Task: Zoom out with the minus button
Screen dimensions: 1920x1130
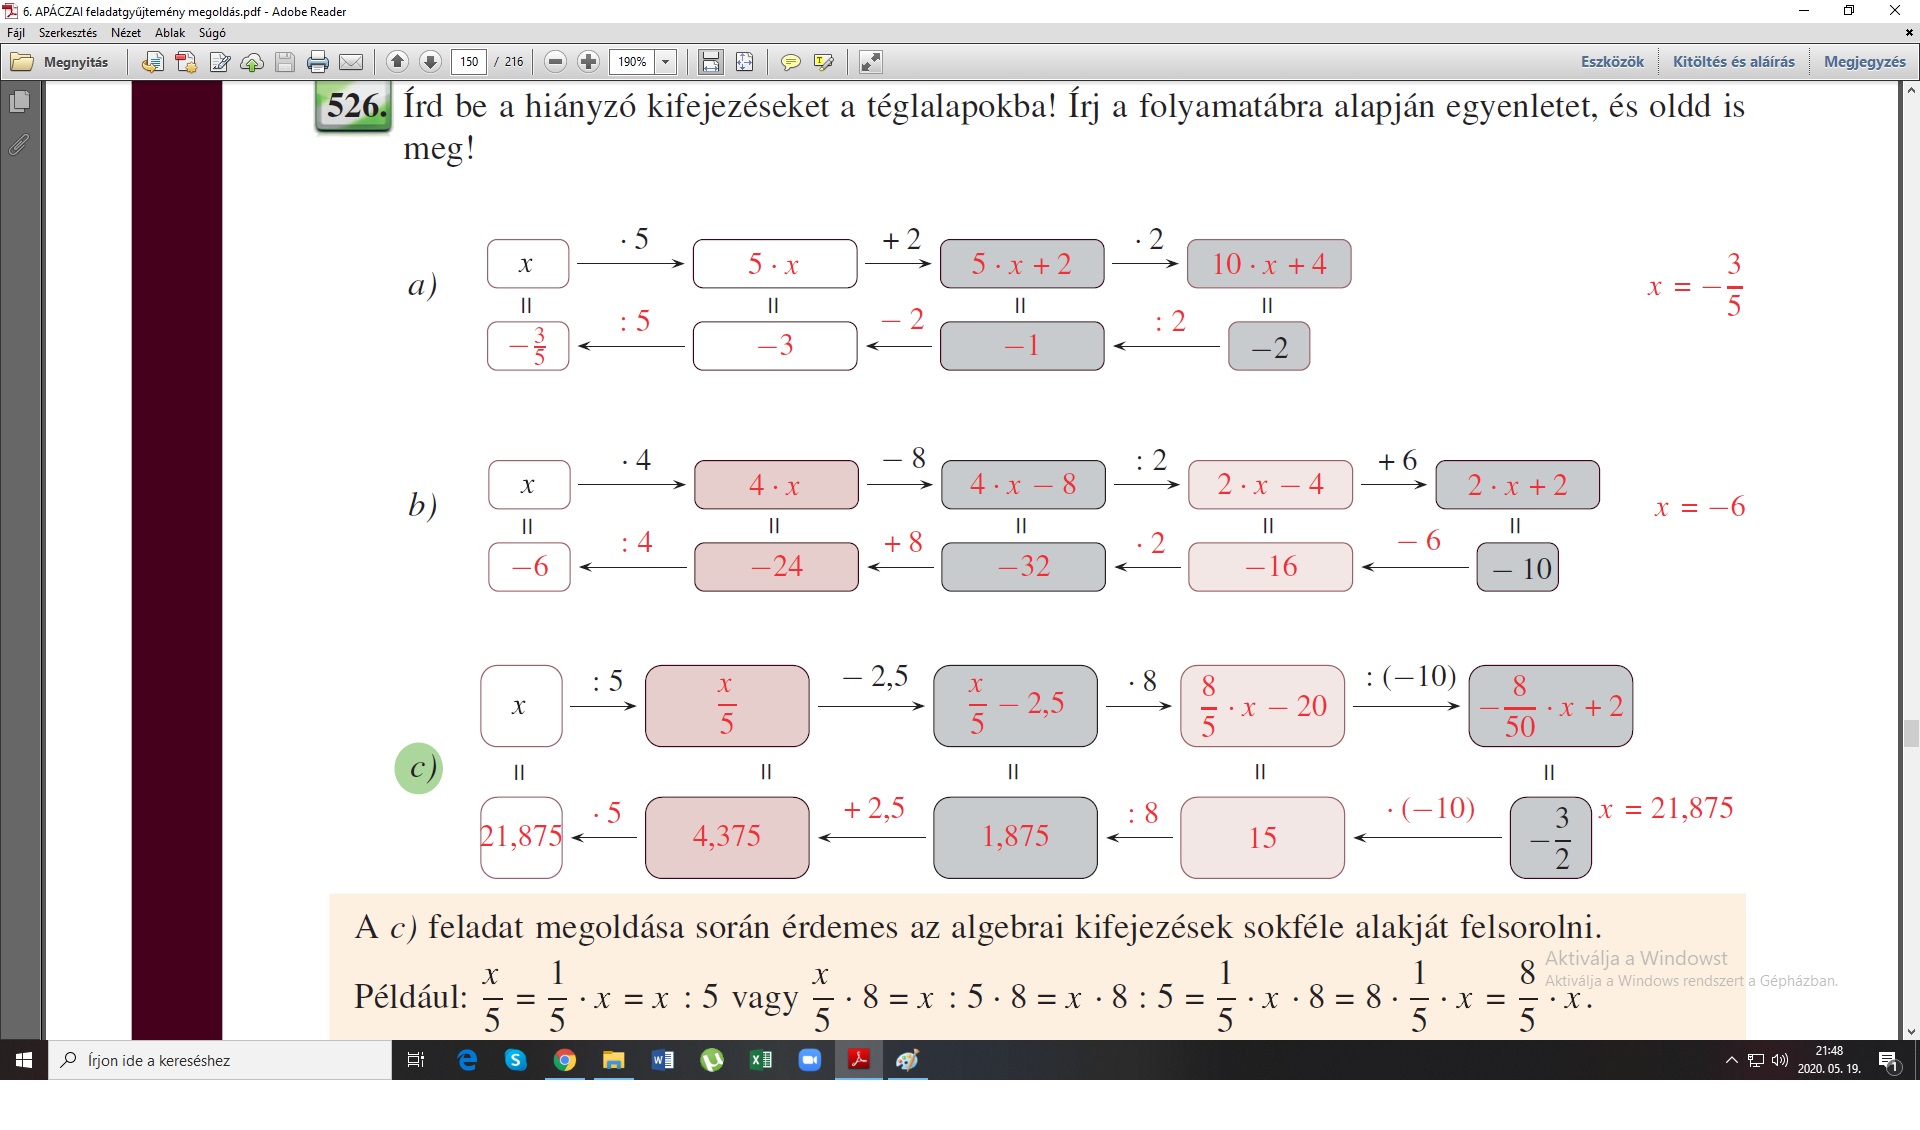Action: (x=556, y=62)
